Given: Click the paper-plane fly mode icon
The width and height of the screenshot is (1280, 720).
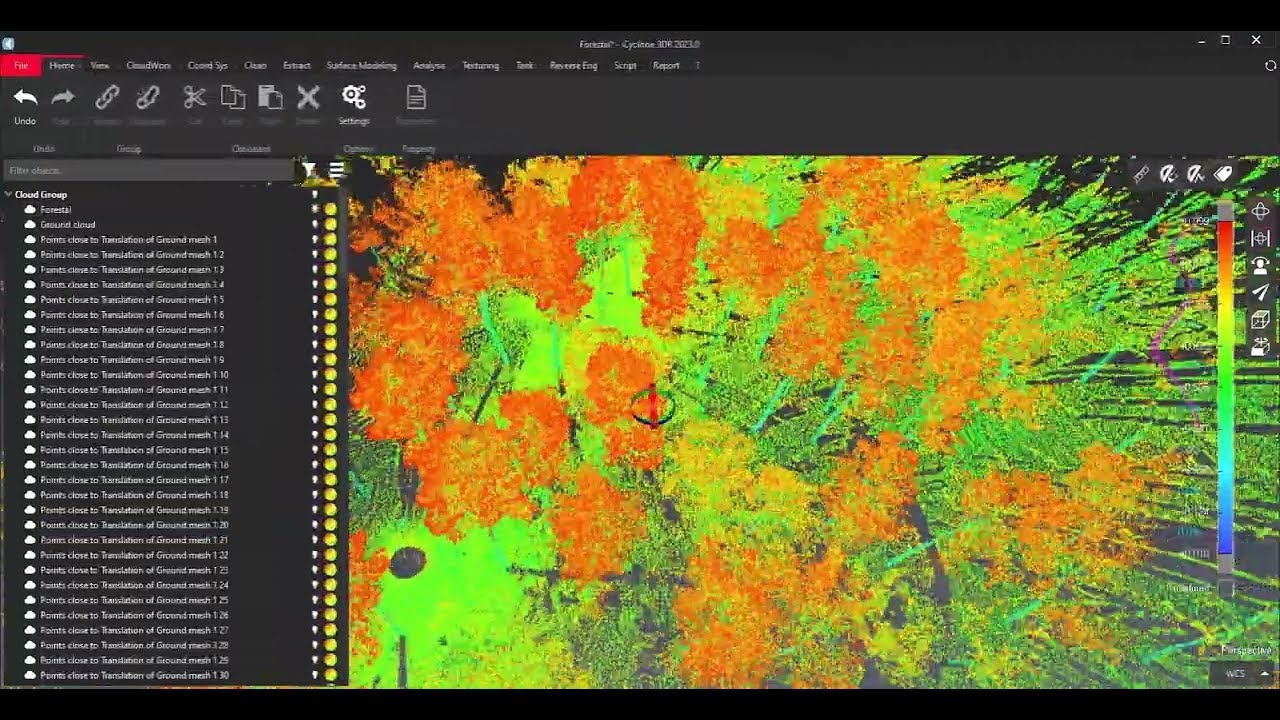Looking at the screenshot, I should click(x=1260, y=292).
